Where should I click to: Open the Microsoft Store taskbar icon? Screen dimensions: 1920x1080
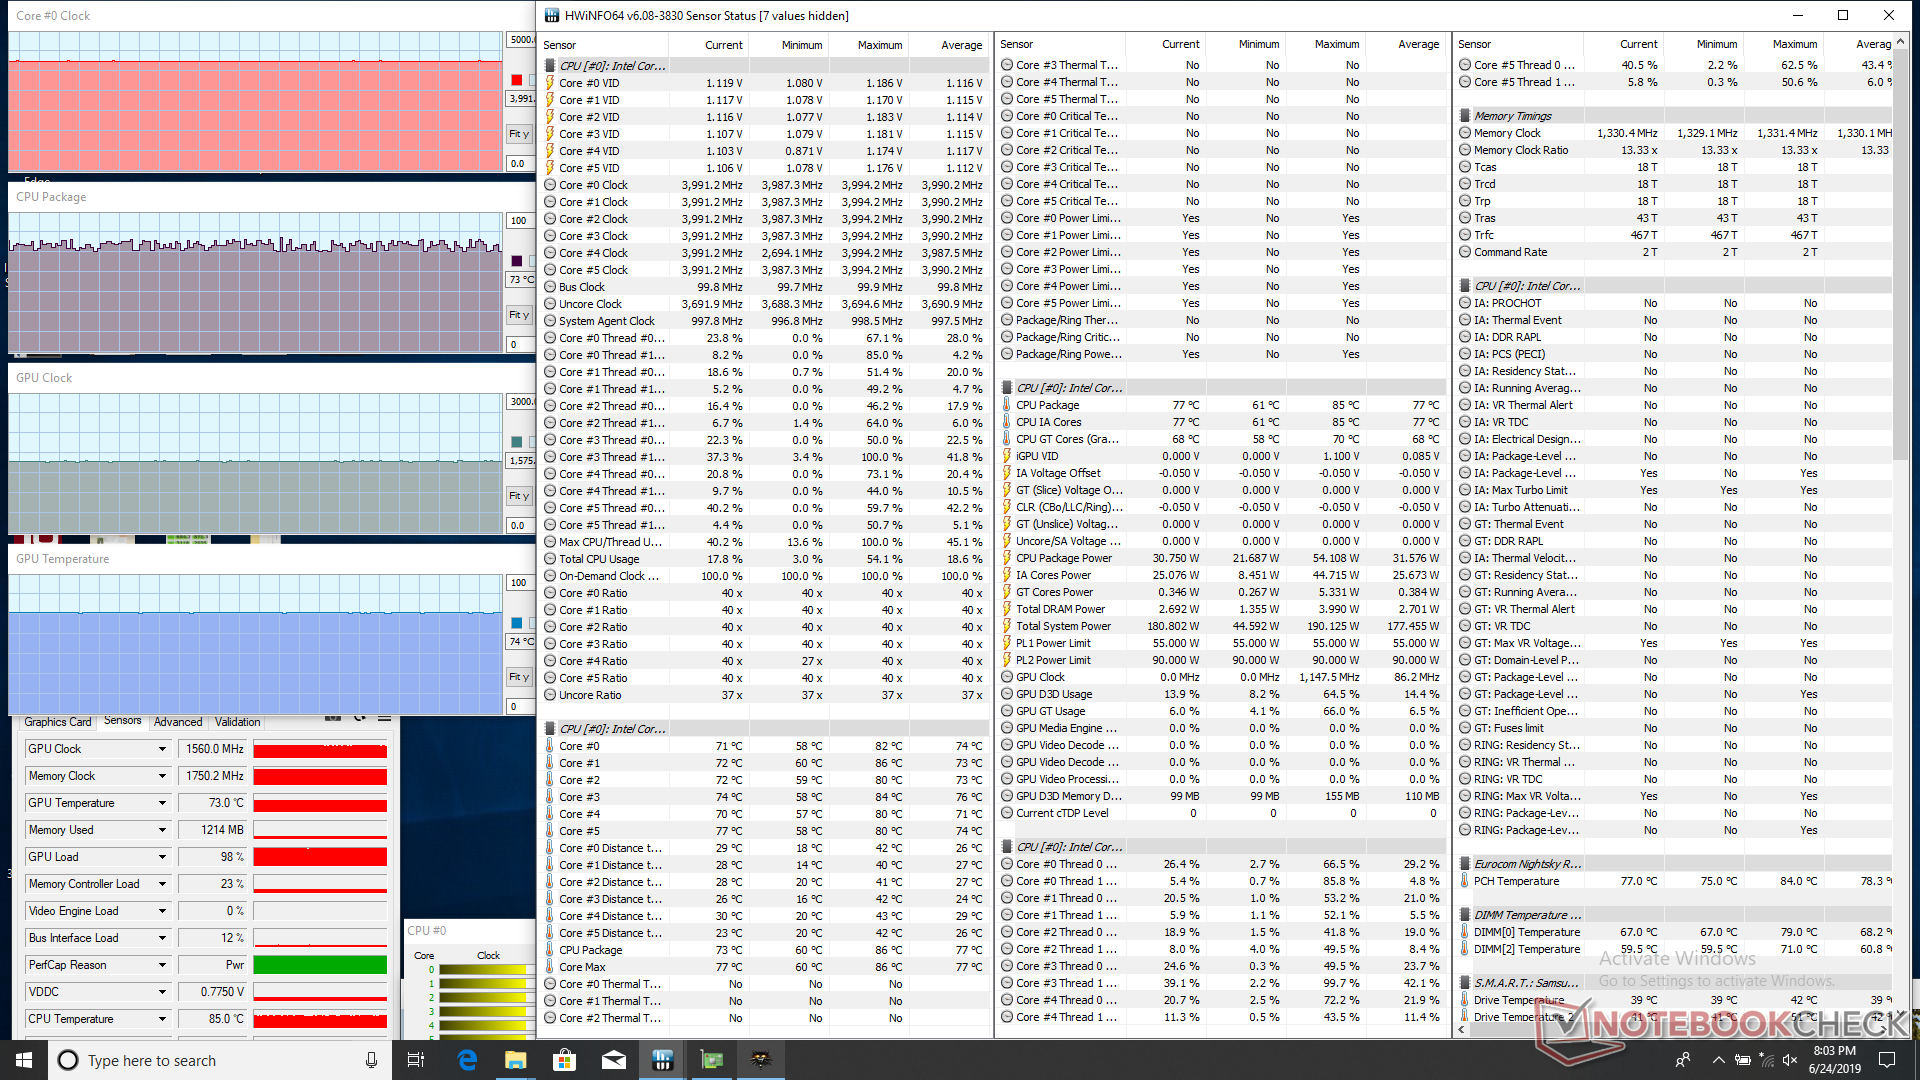tap(564, 1060)
